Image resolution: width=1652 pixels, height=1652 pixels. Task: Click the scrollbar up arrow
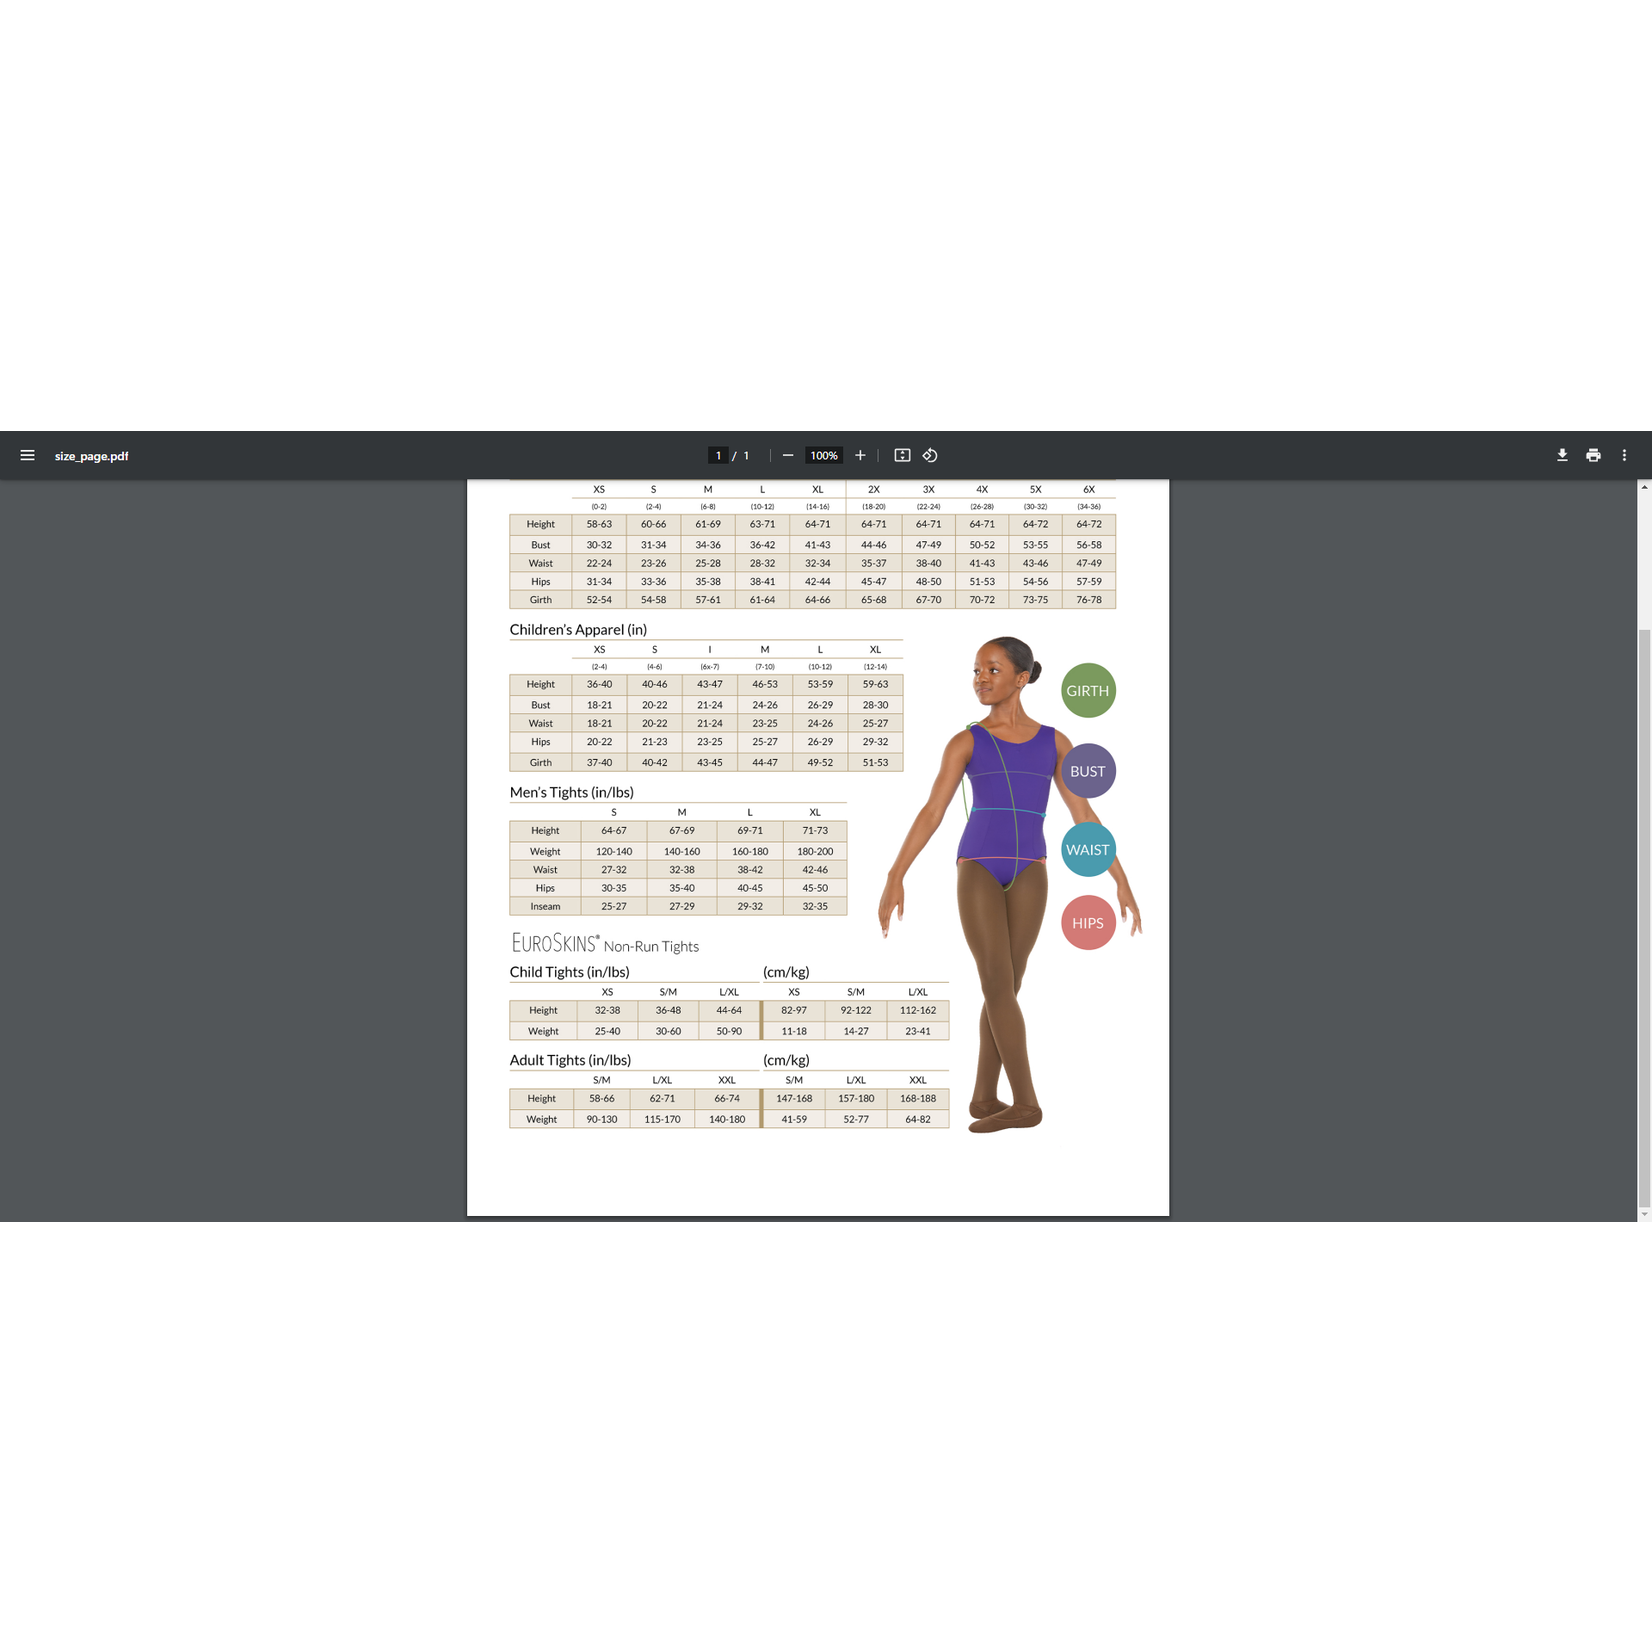pyautogui.click(x=1644, y=487)
